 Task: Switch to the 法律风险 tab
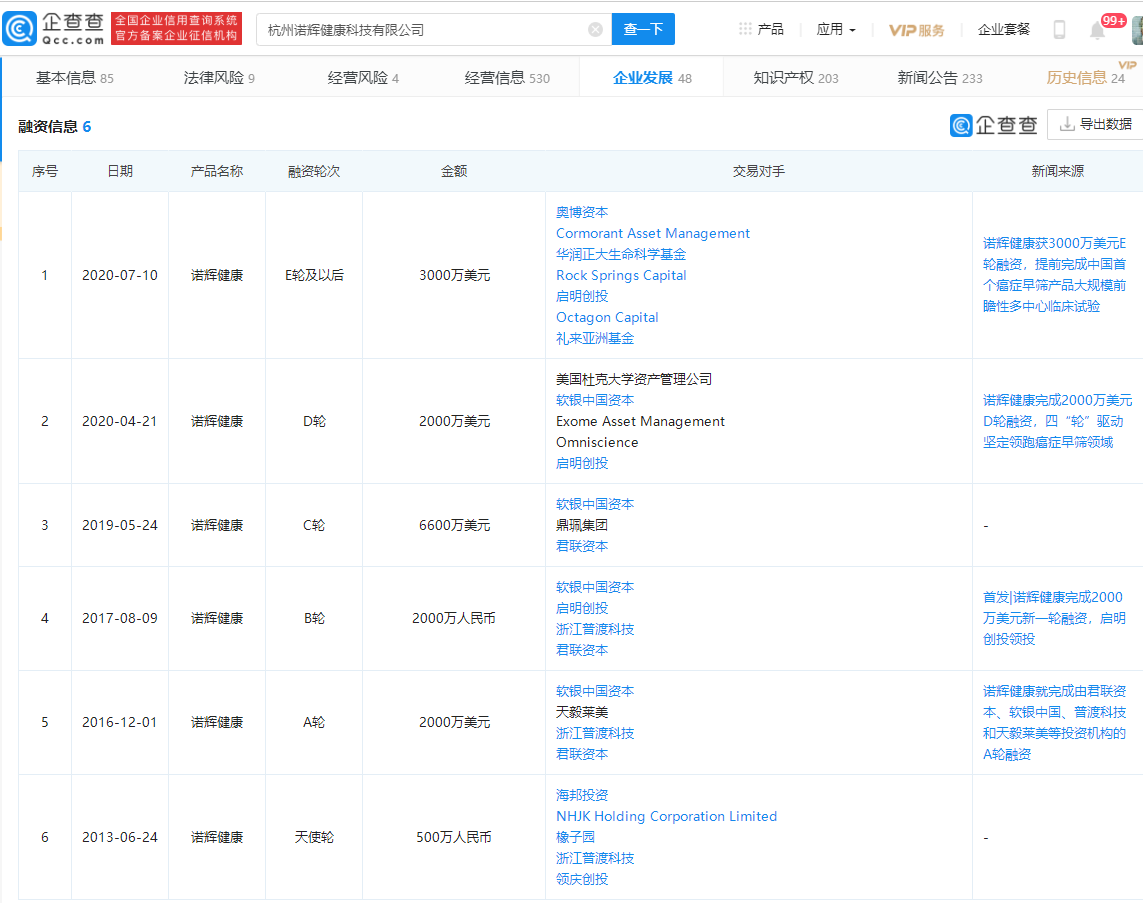[219, 78]
